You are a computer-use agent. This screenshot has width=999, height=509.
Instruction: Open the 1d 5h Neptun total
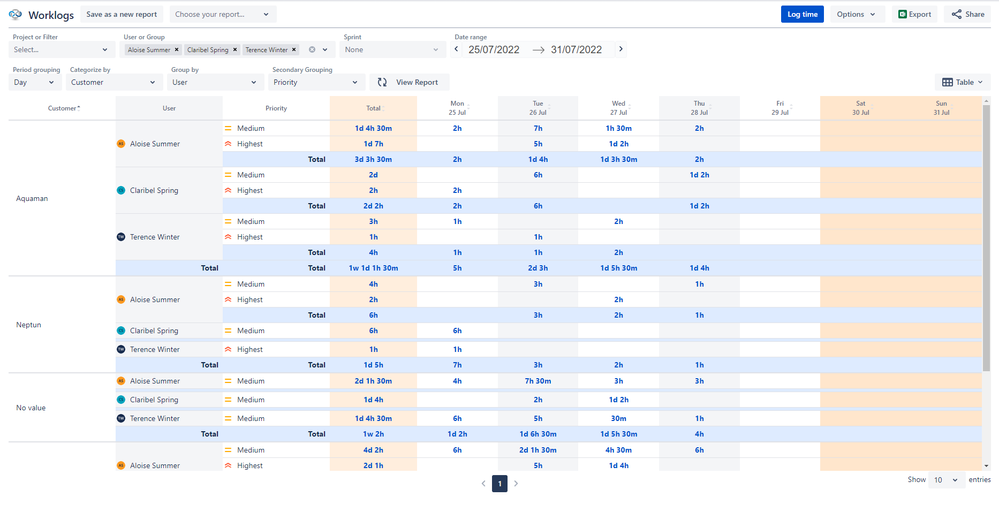[x=373, y=365]
